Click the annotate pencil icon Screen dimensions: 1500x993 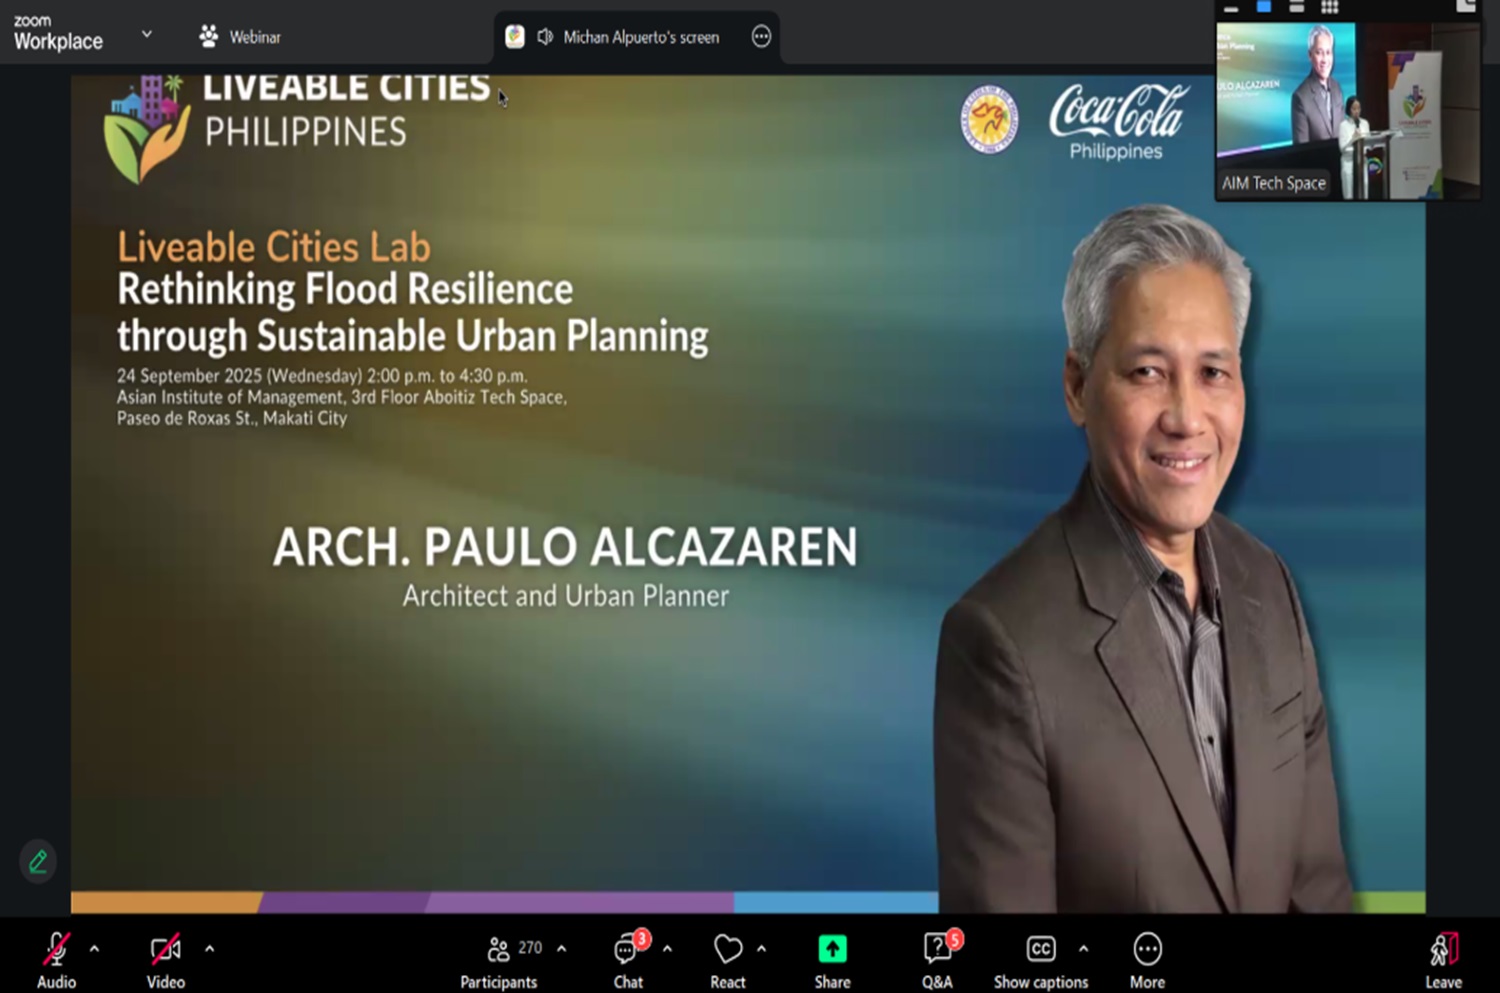(x=38, y=861)
